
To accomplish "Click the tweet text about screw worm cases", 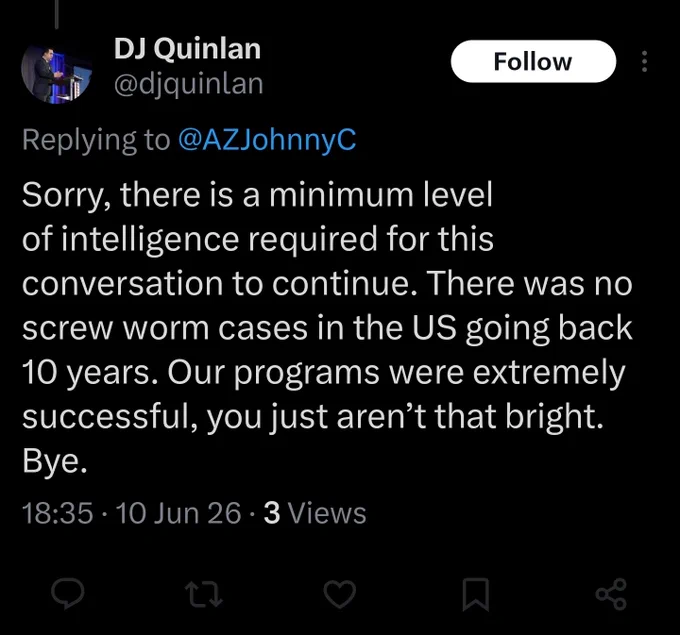I will pyautogui.click(x=327, y=327).
